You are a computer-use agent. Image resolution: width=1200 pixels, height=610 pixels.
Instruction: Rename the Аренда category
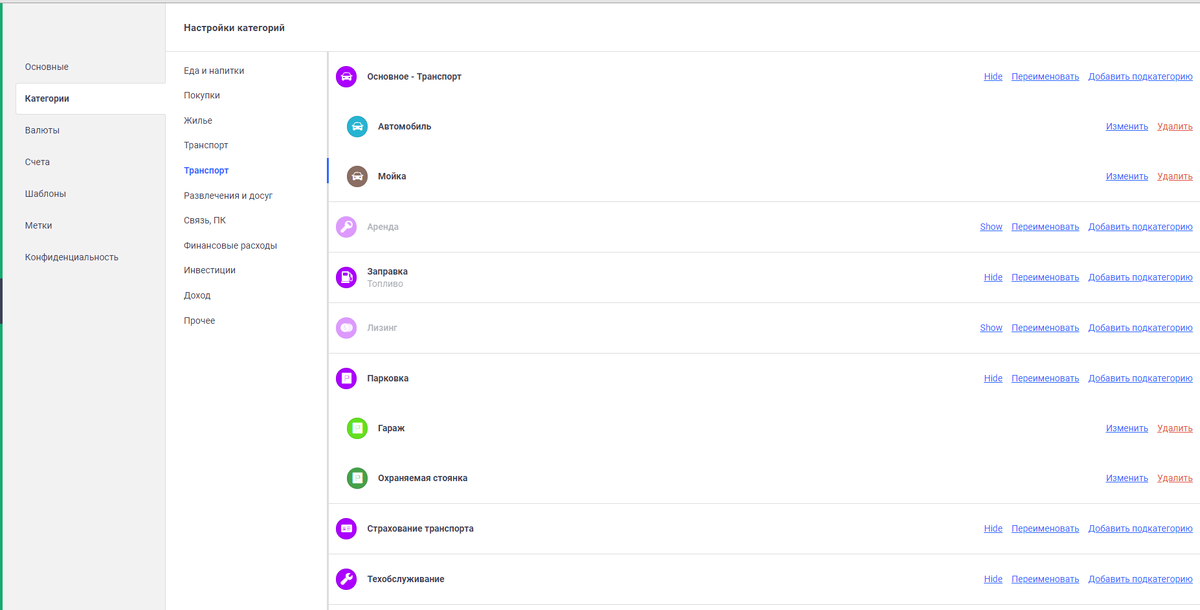tap(1045, 227)
